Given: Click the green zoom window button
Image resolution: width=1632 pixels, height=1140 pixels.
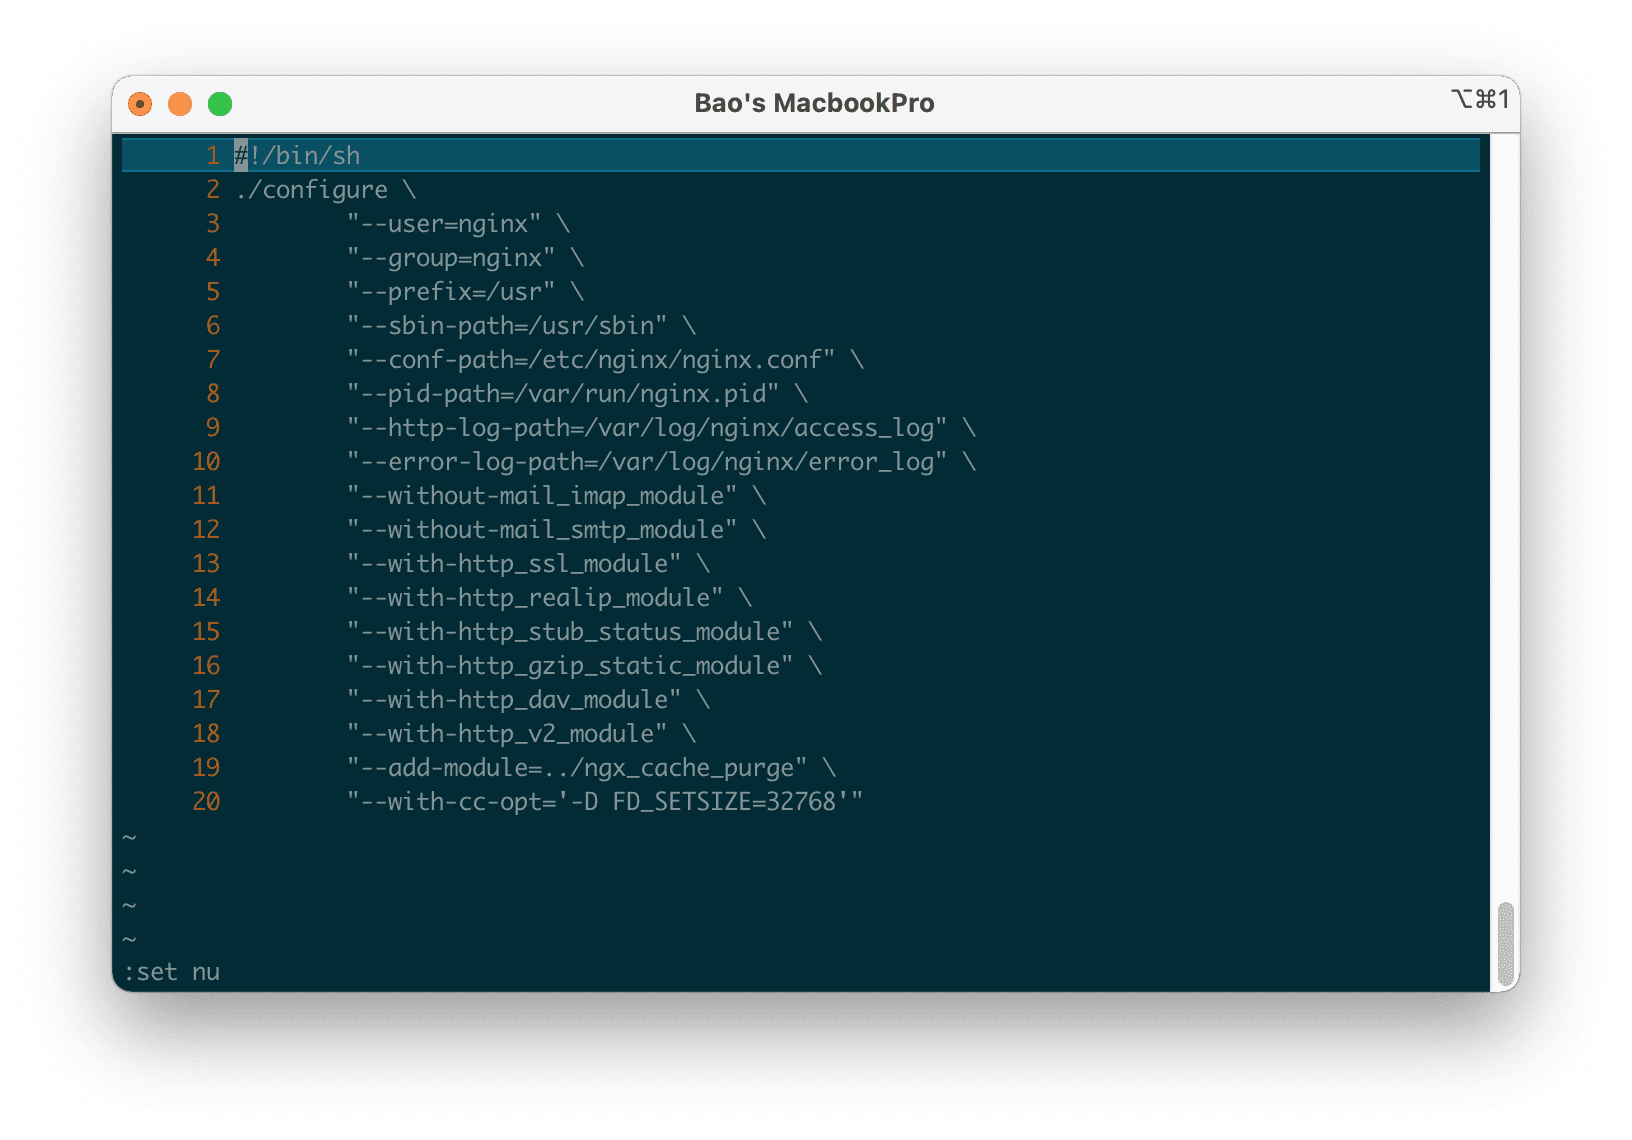Looking at the screenshot, I should [x=220, y=104].
